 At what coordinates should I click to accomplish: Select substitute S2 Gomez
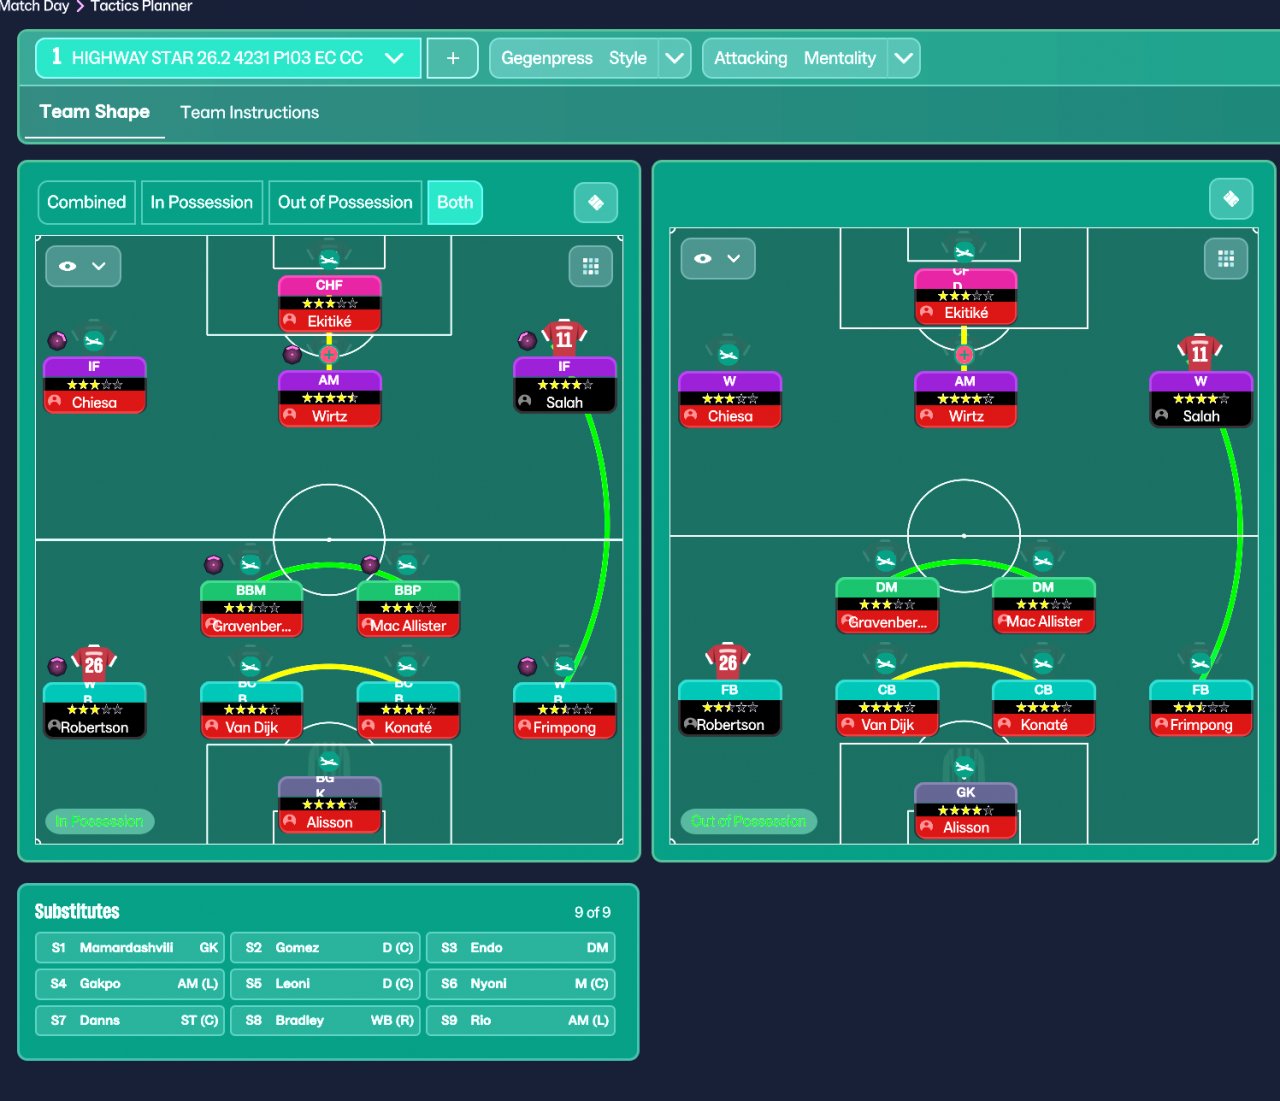click(325, 948)
